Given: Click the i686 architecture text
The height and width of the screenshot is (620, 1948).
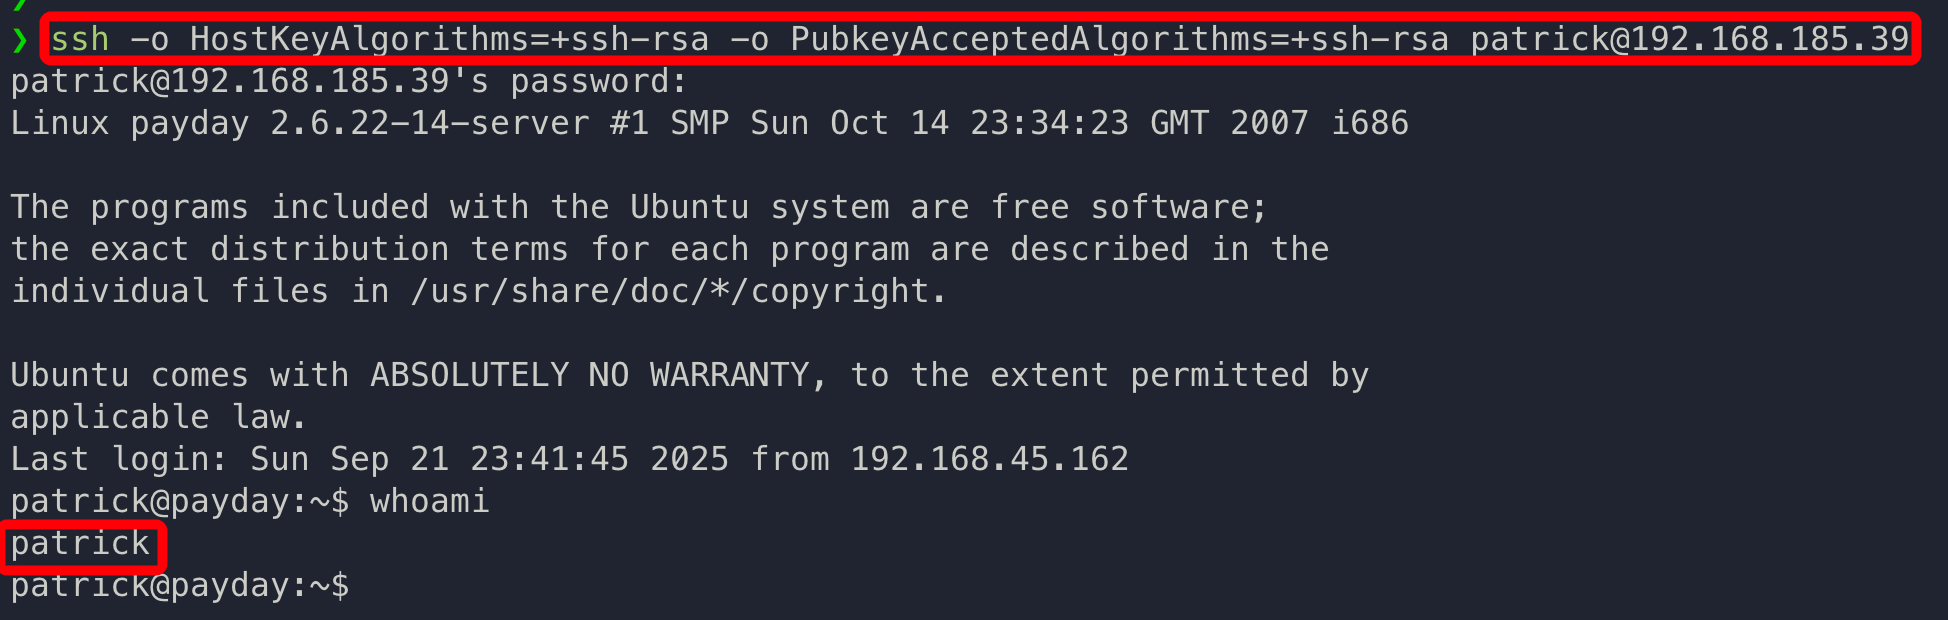Looking at the screenshot, I should pos(1369,124).
